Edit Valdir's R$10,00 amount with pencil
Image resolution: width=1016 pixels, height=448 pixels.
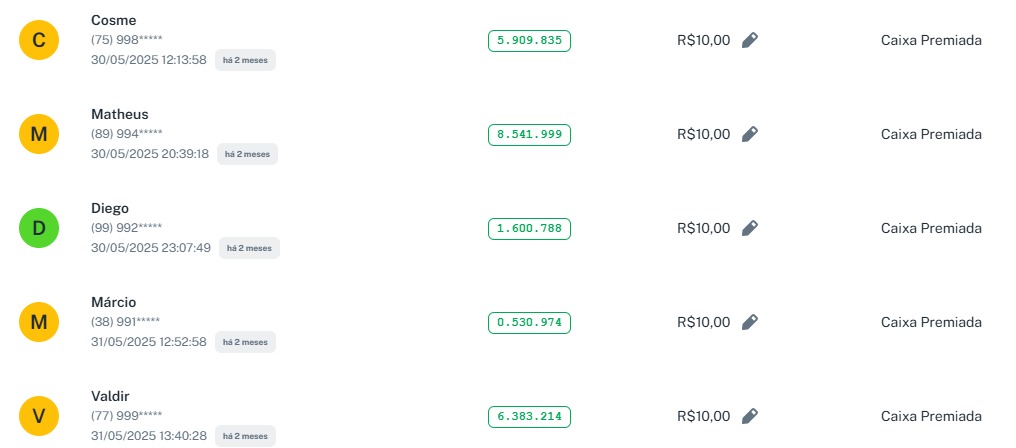pos(750,416)
